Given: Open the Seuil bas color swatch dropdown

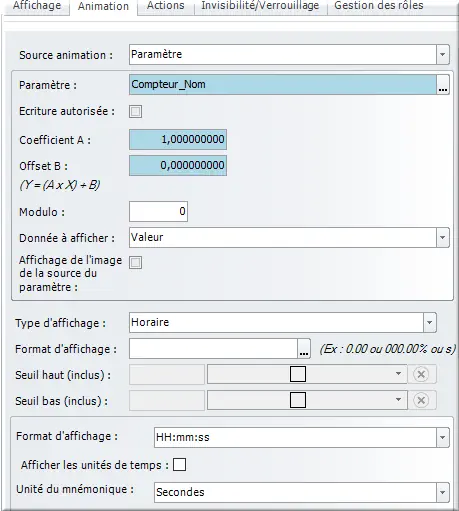Looking at the screenshot, I should (307, 400).
